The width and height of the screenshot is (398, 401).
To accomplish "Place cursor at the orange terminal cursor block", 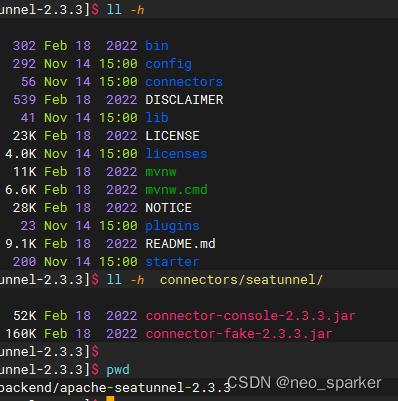I will [110, 399].
